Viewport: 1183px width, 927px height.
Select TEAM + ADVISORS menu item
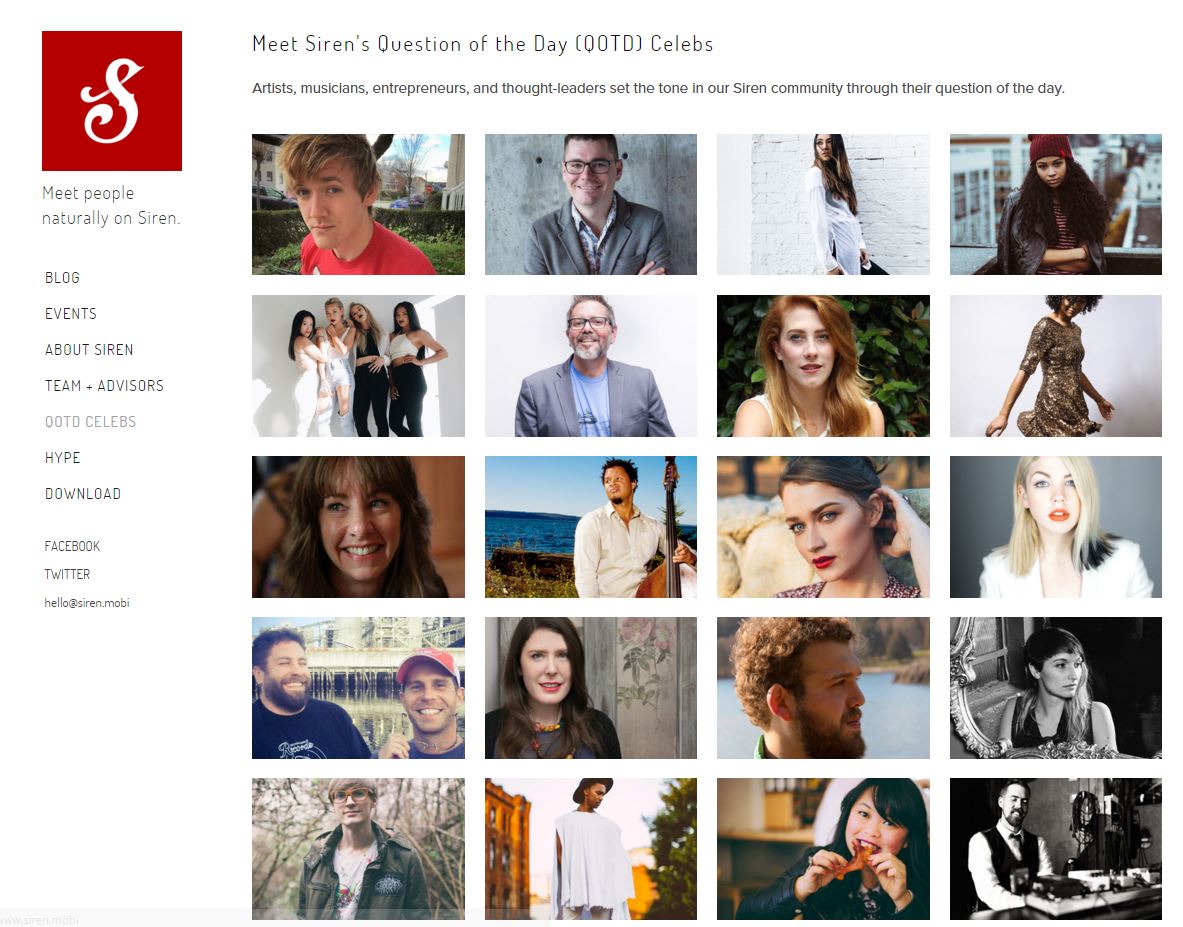(104, 385)
